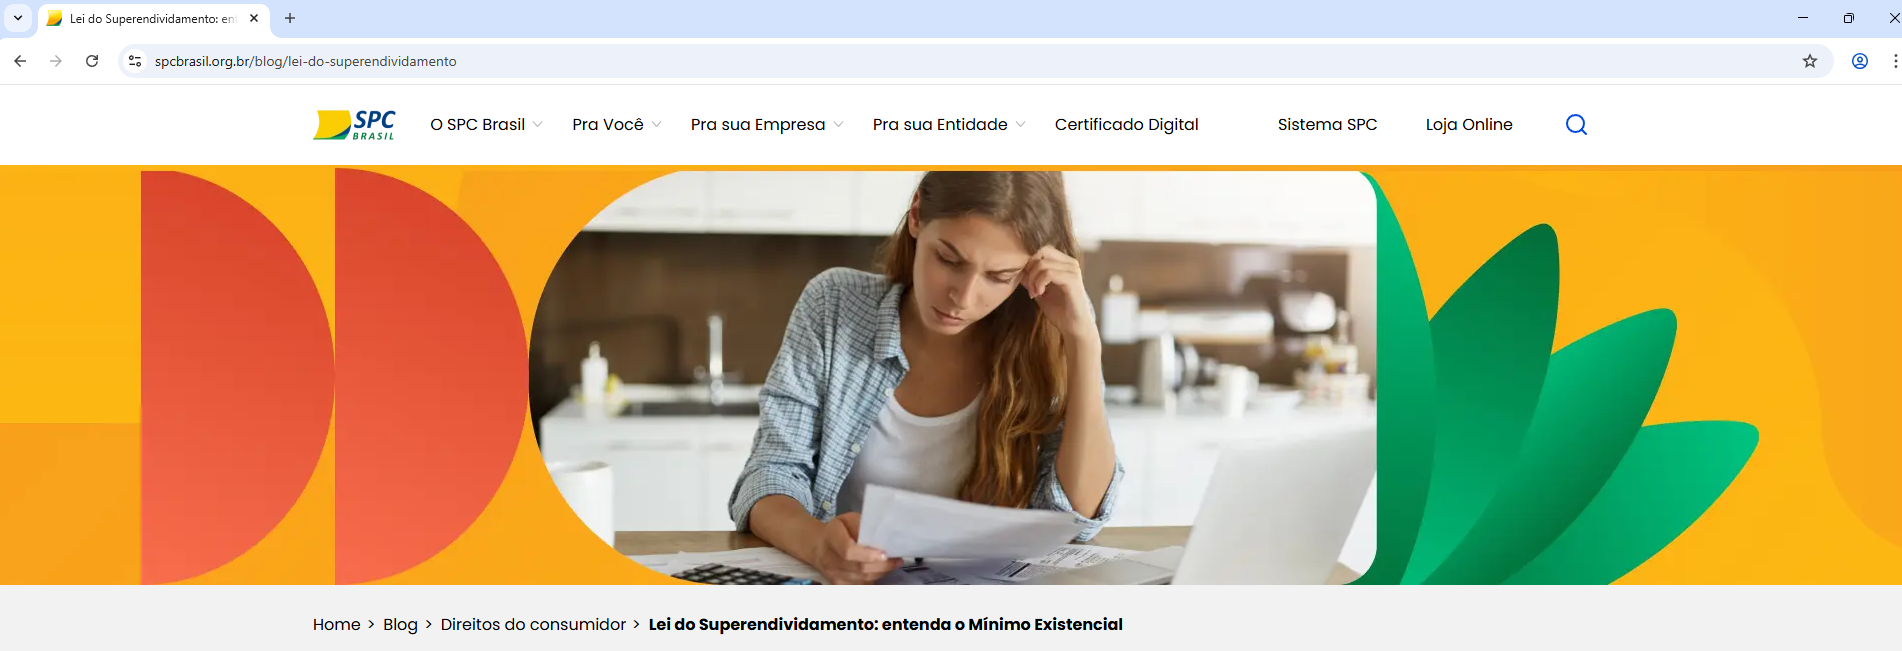Click the Blog breadcrumb link
The height and width of the screenshot is (651, 1902).
[400, 625]
